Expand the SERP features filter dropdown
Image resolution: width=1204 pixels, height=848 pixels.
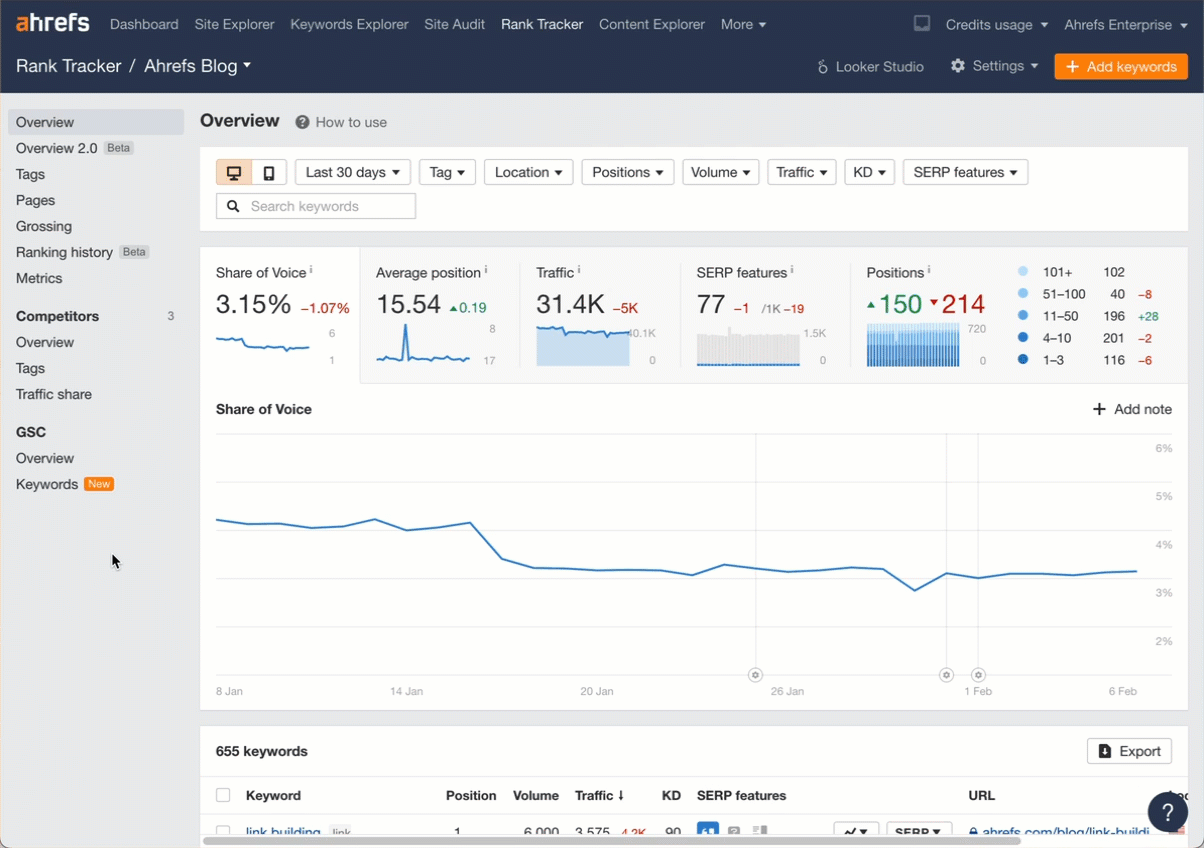[964, 171]
